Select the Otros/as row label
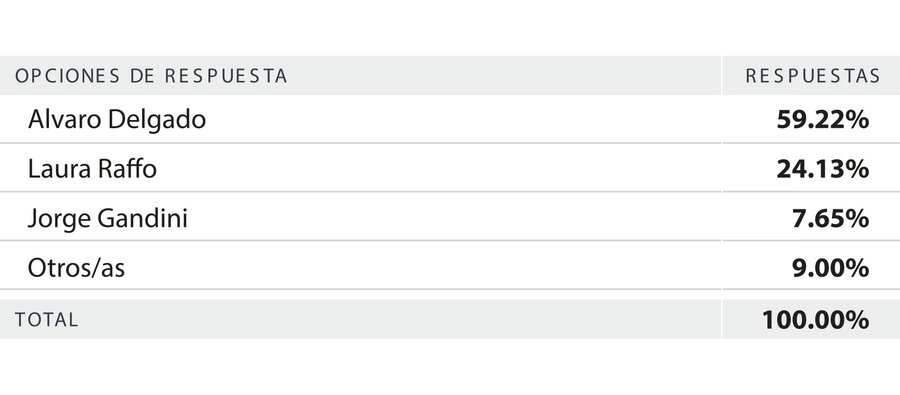The height and width of the screenshot is (395, 900). coord(76,268)
